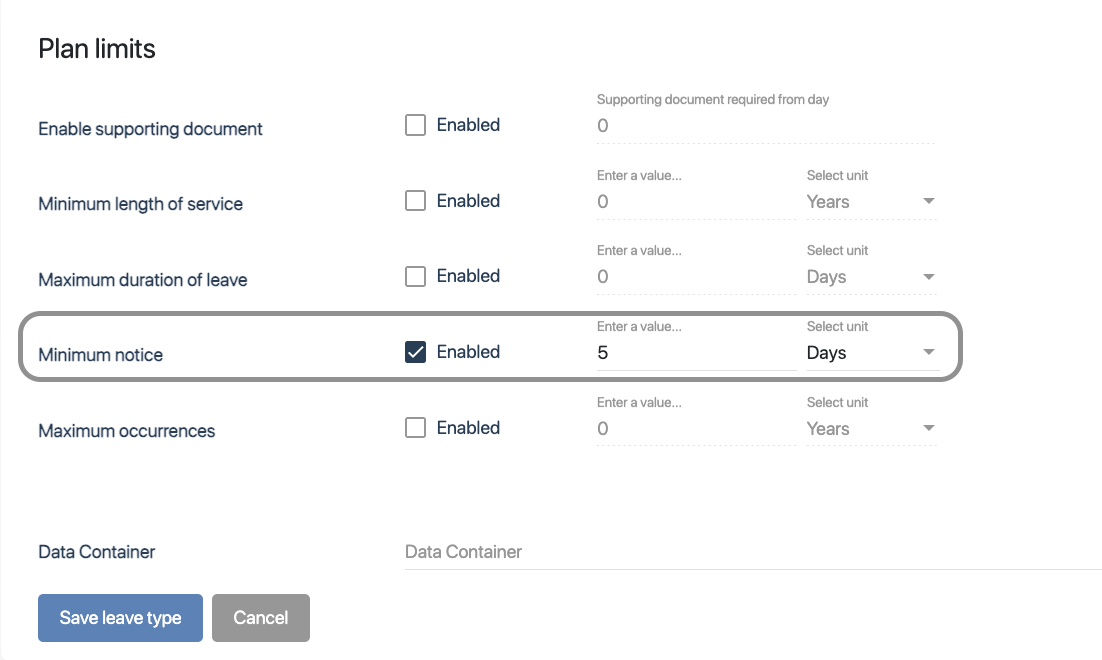Screen dimensions: 1102x660
Task: Click the Minimum length of service value field
Action: click(x=696, y=202)
